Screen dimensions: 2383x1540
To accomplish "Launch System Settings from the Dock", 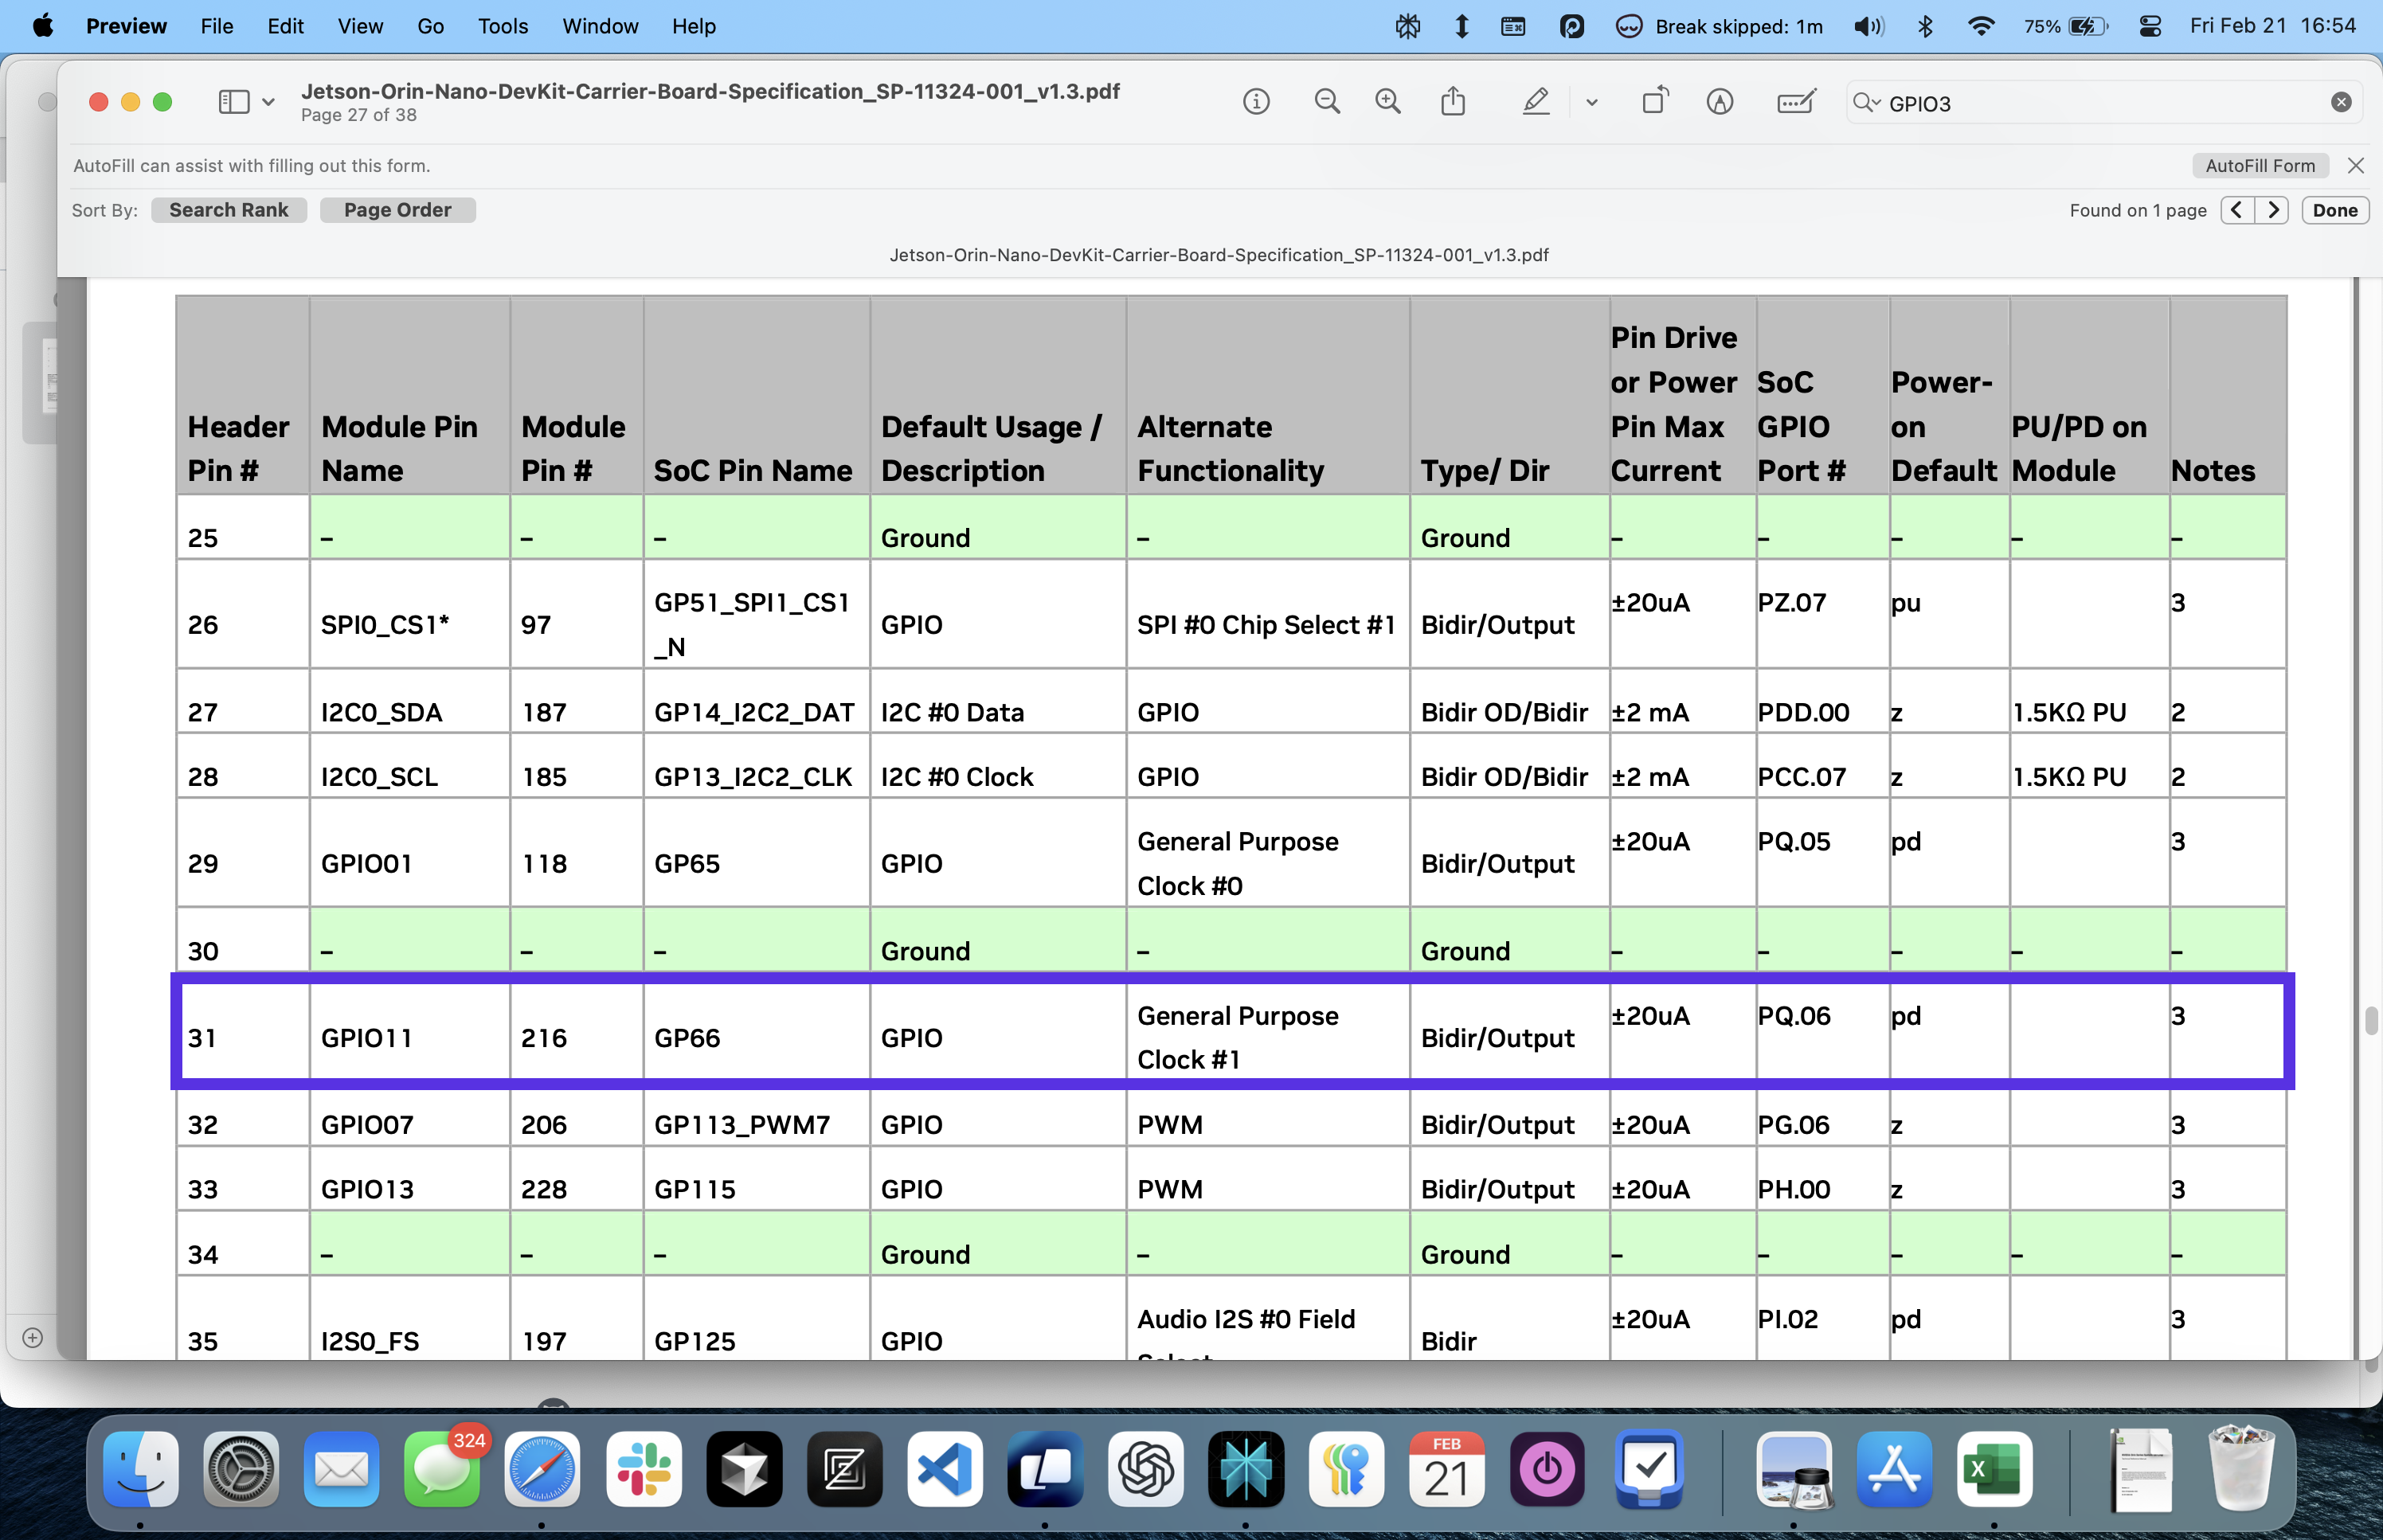I will (241, 1469).
